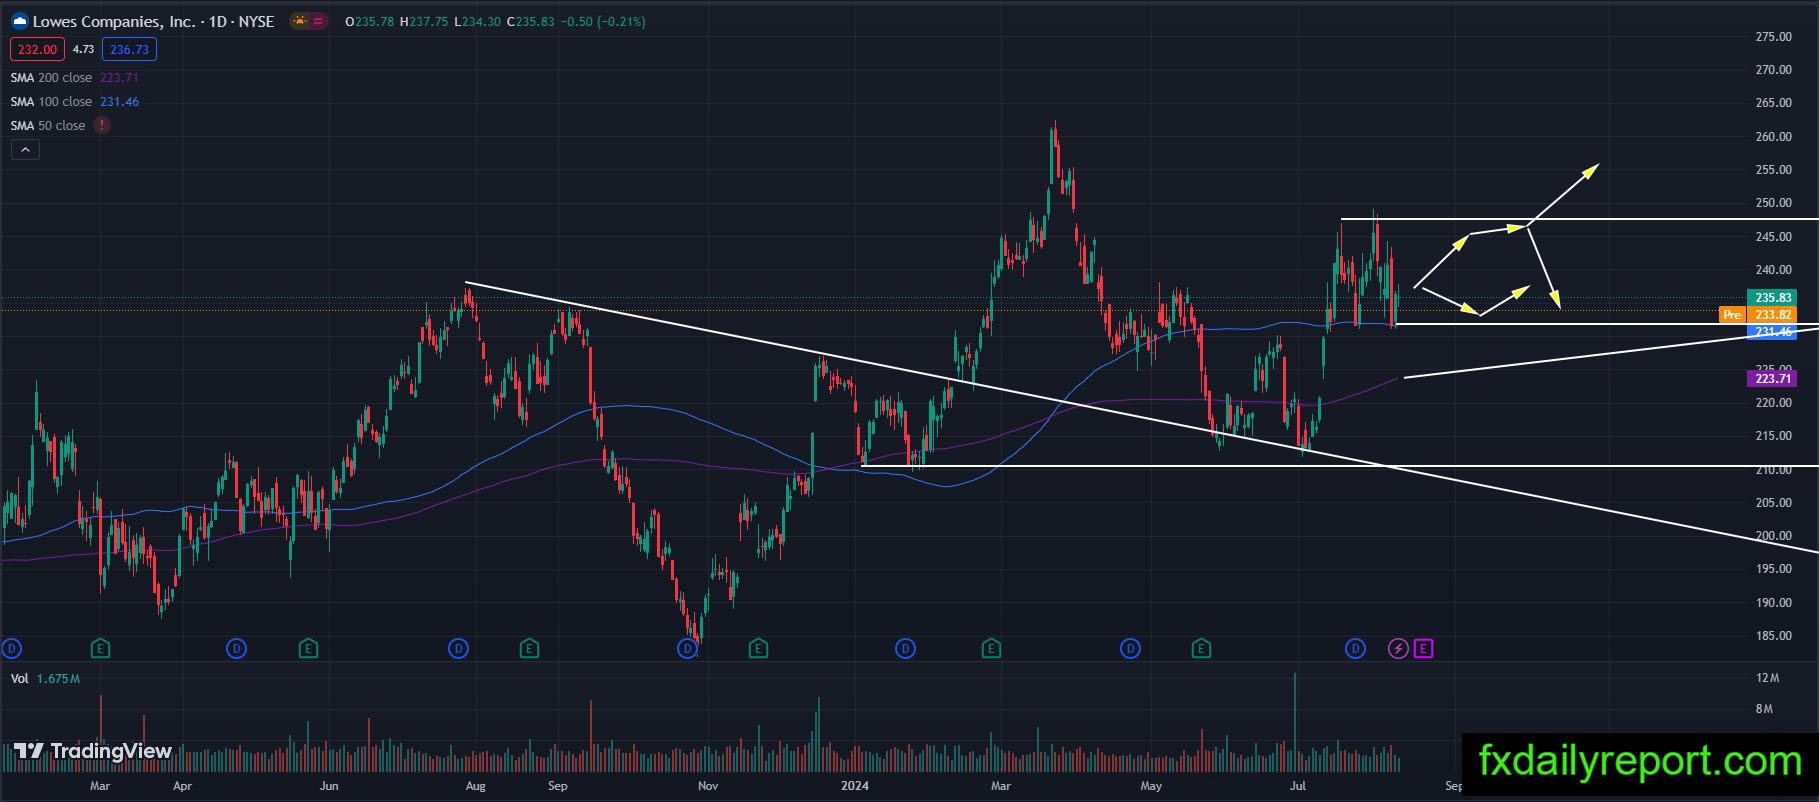Image resolution: width=1819 pixels, height=802 pixels.
Task: Click the low value L234.30
Action: coord(477,21)
